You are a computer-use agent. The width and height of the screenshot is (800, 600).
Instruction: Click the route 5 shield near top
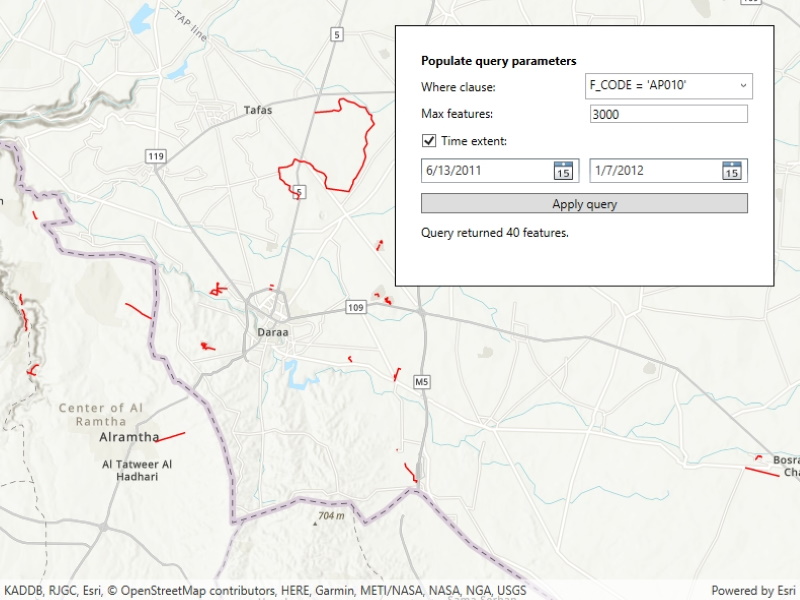coord(336,35)
